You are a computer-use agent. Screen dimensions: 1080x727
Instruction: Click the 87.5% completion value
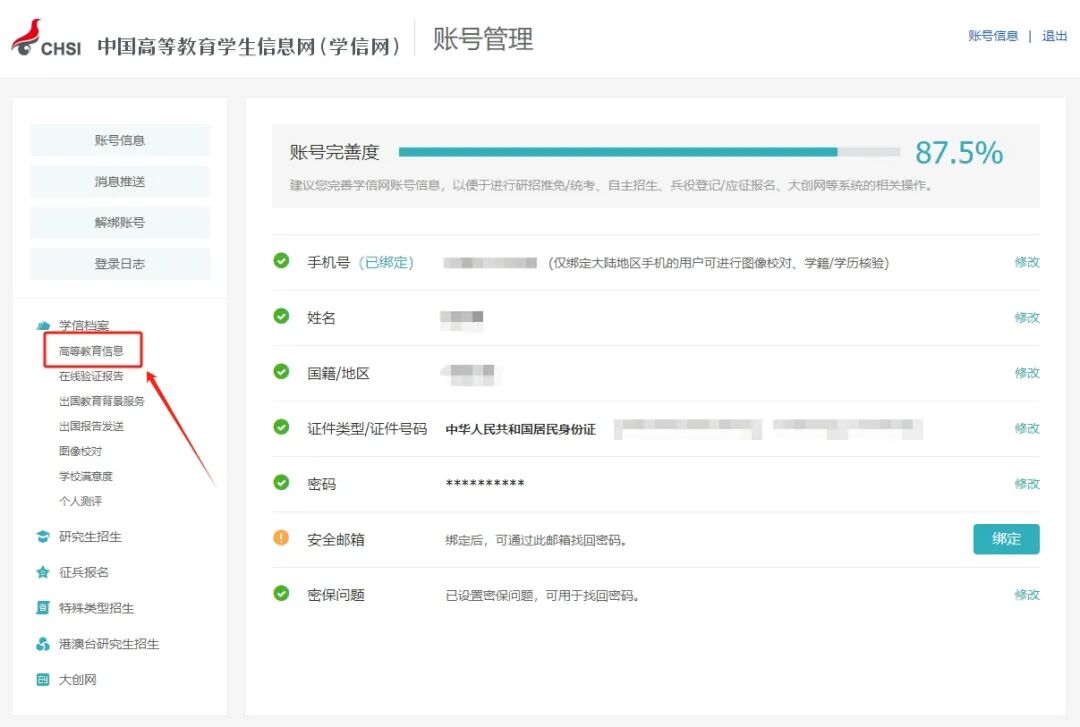[x=959, y=152]
